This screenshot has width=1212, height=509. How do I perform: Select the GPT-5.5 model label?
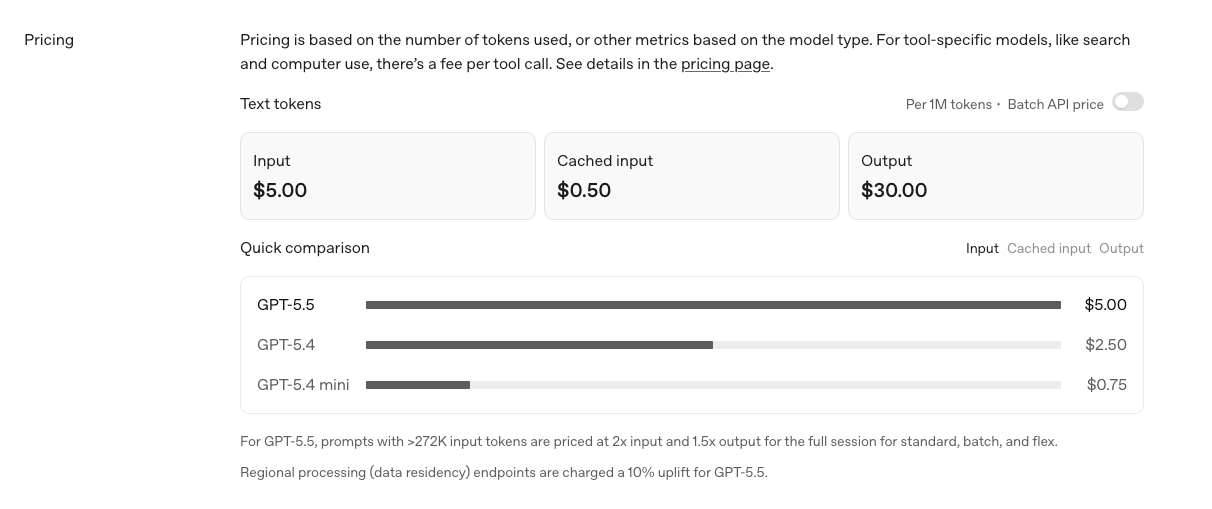[286, 305]
